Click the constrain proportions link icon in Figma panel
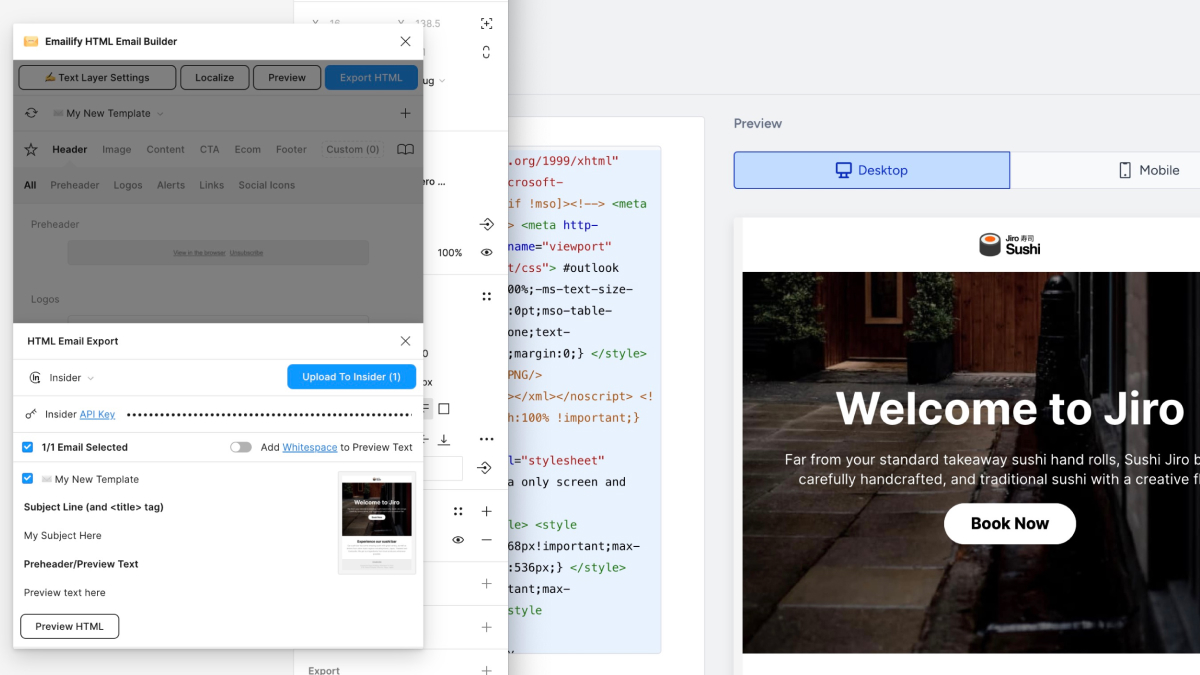The image size is (1200, 675). (x=486, y=52)
